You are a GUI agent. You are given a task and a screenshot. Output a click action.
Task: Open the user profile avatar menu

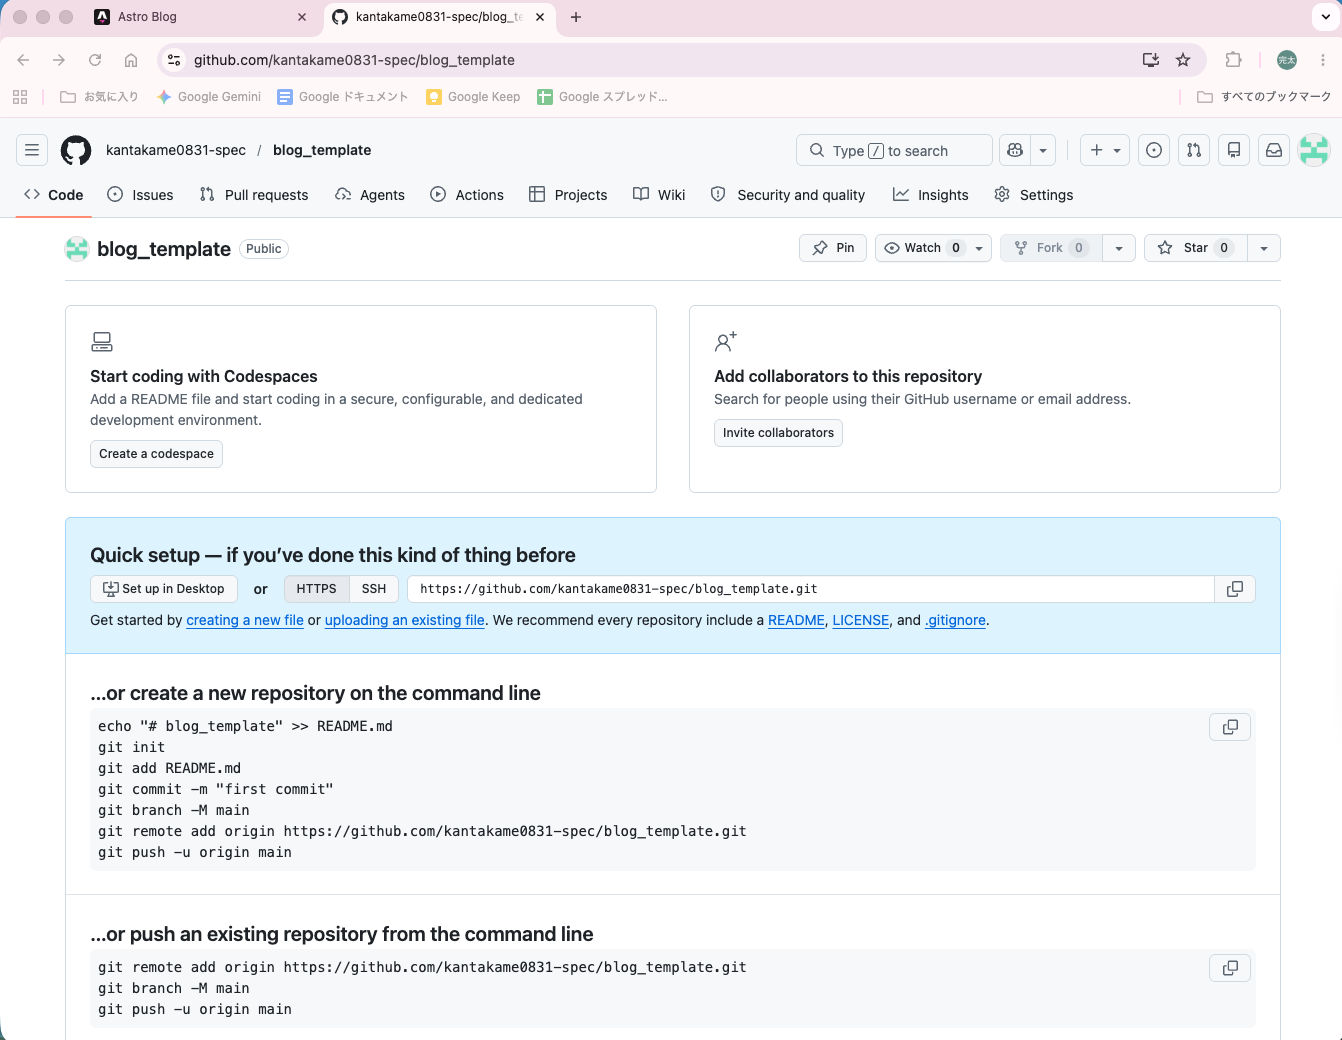point(1314,150)
